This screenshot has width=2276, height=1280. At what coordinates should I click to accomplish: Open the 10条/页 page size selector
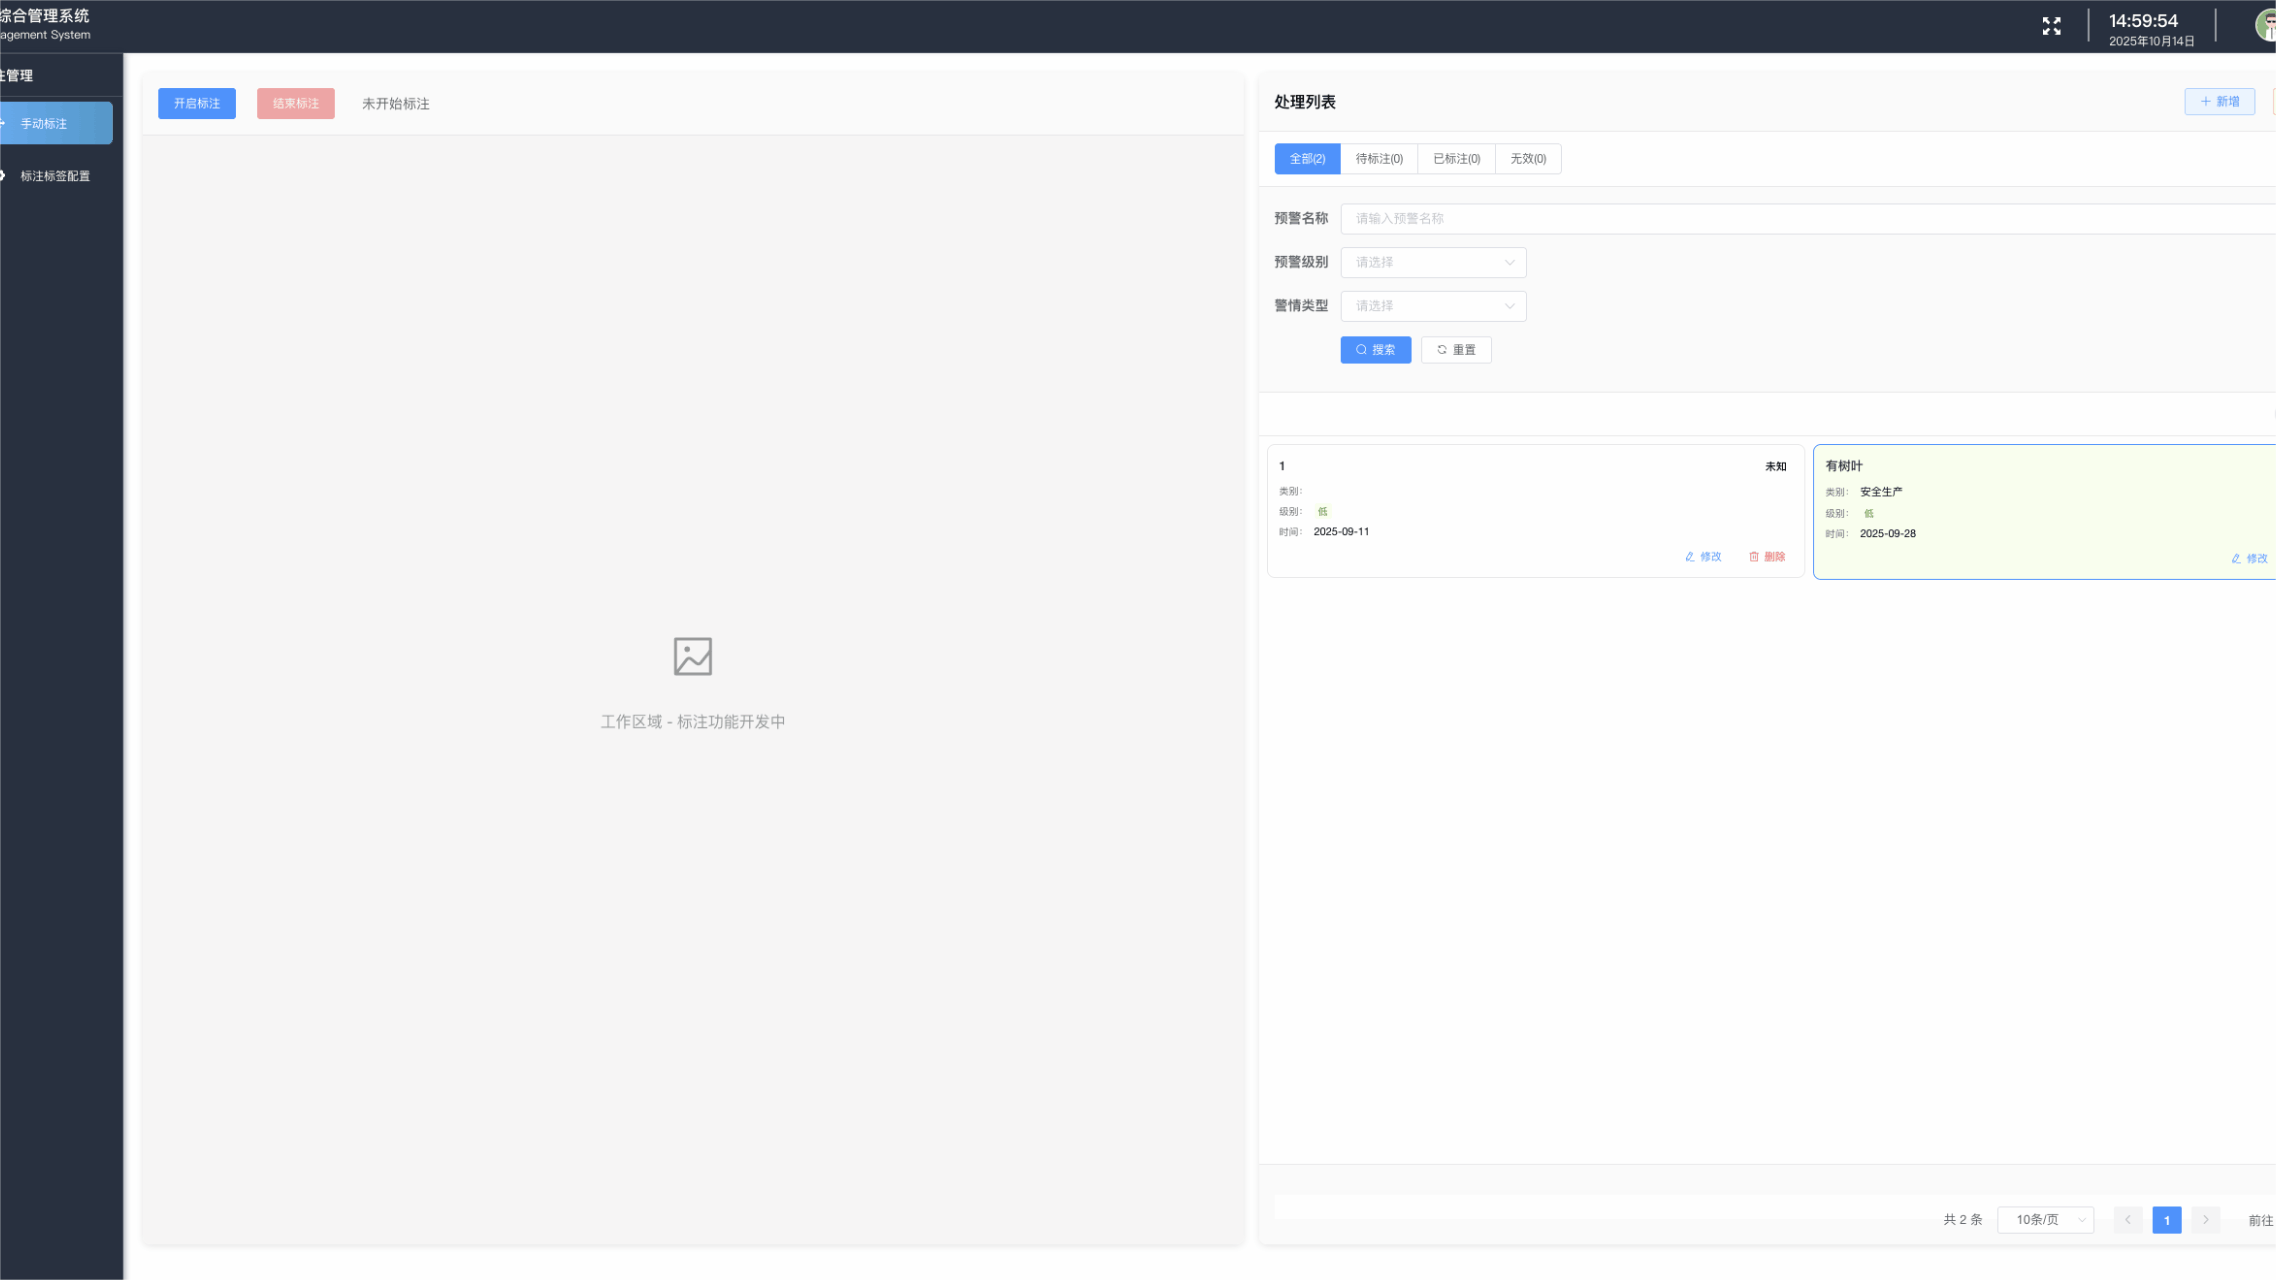2045,1220
